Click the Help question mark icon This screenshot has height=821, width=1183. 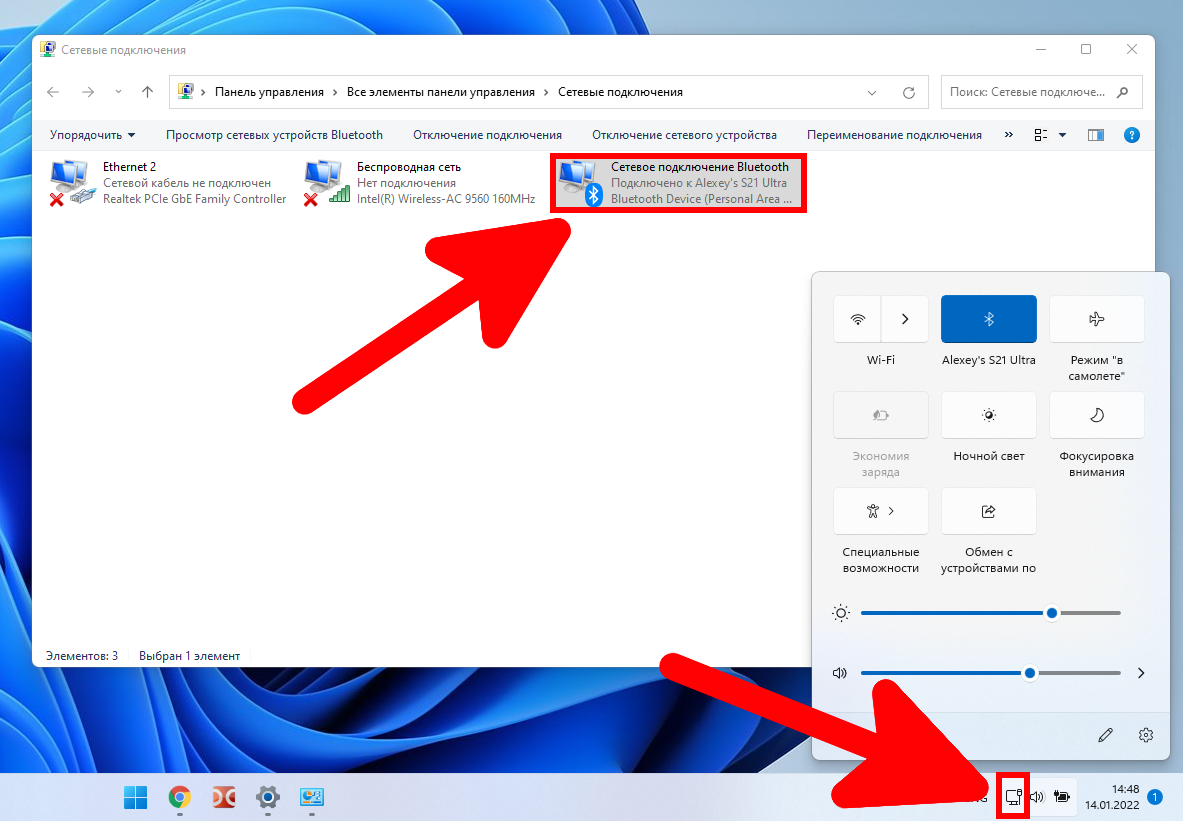pos(1132,135)
